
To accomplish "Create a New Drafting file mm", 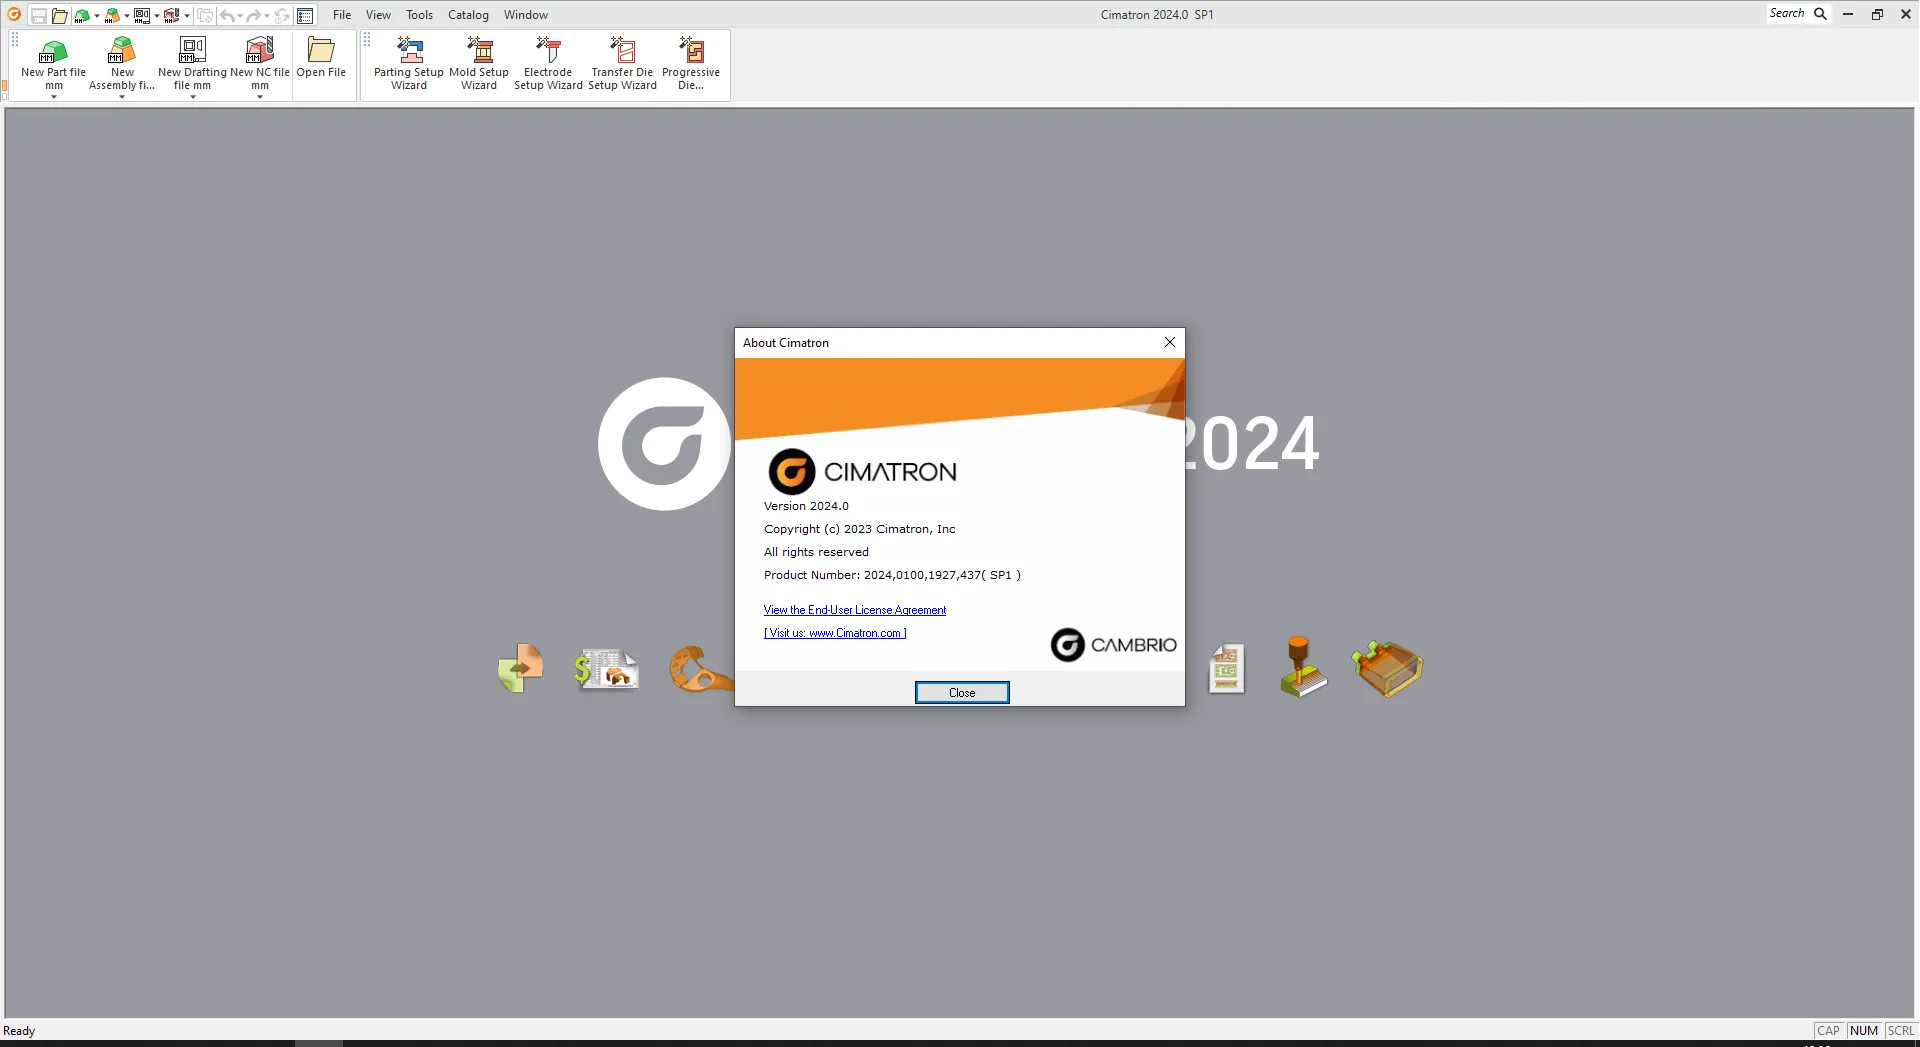I will pyautogui.click(x=192, y=62).
